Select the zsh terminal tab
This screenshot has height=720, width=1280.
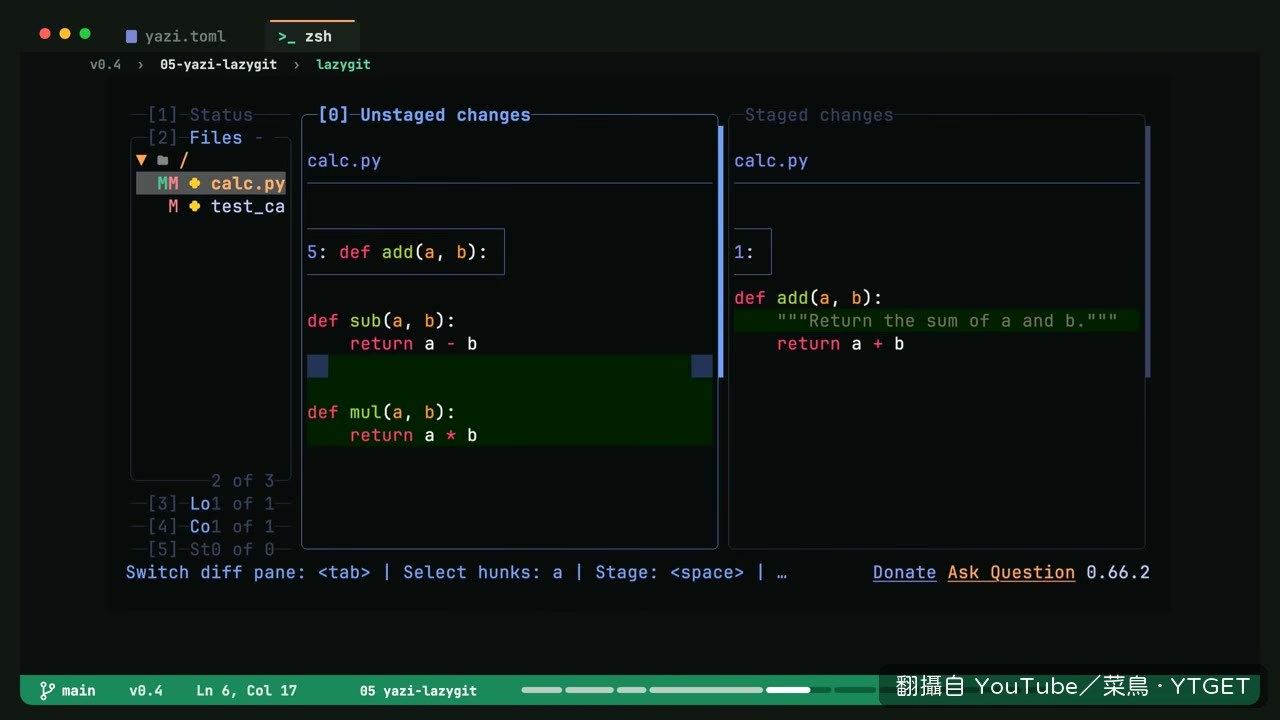tap(312, 37)
